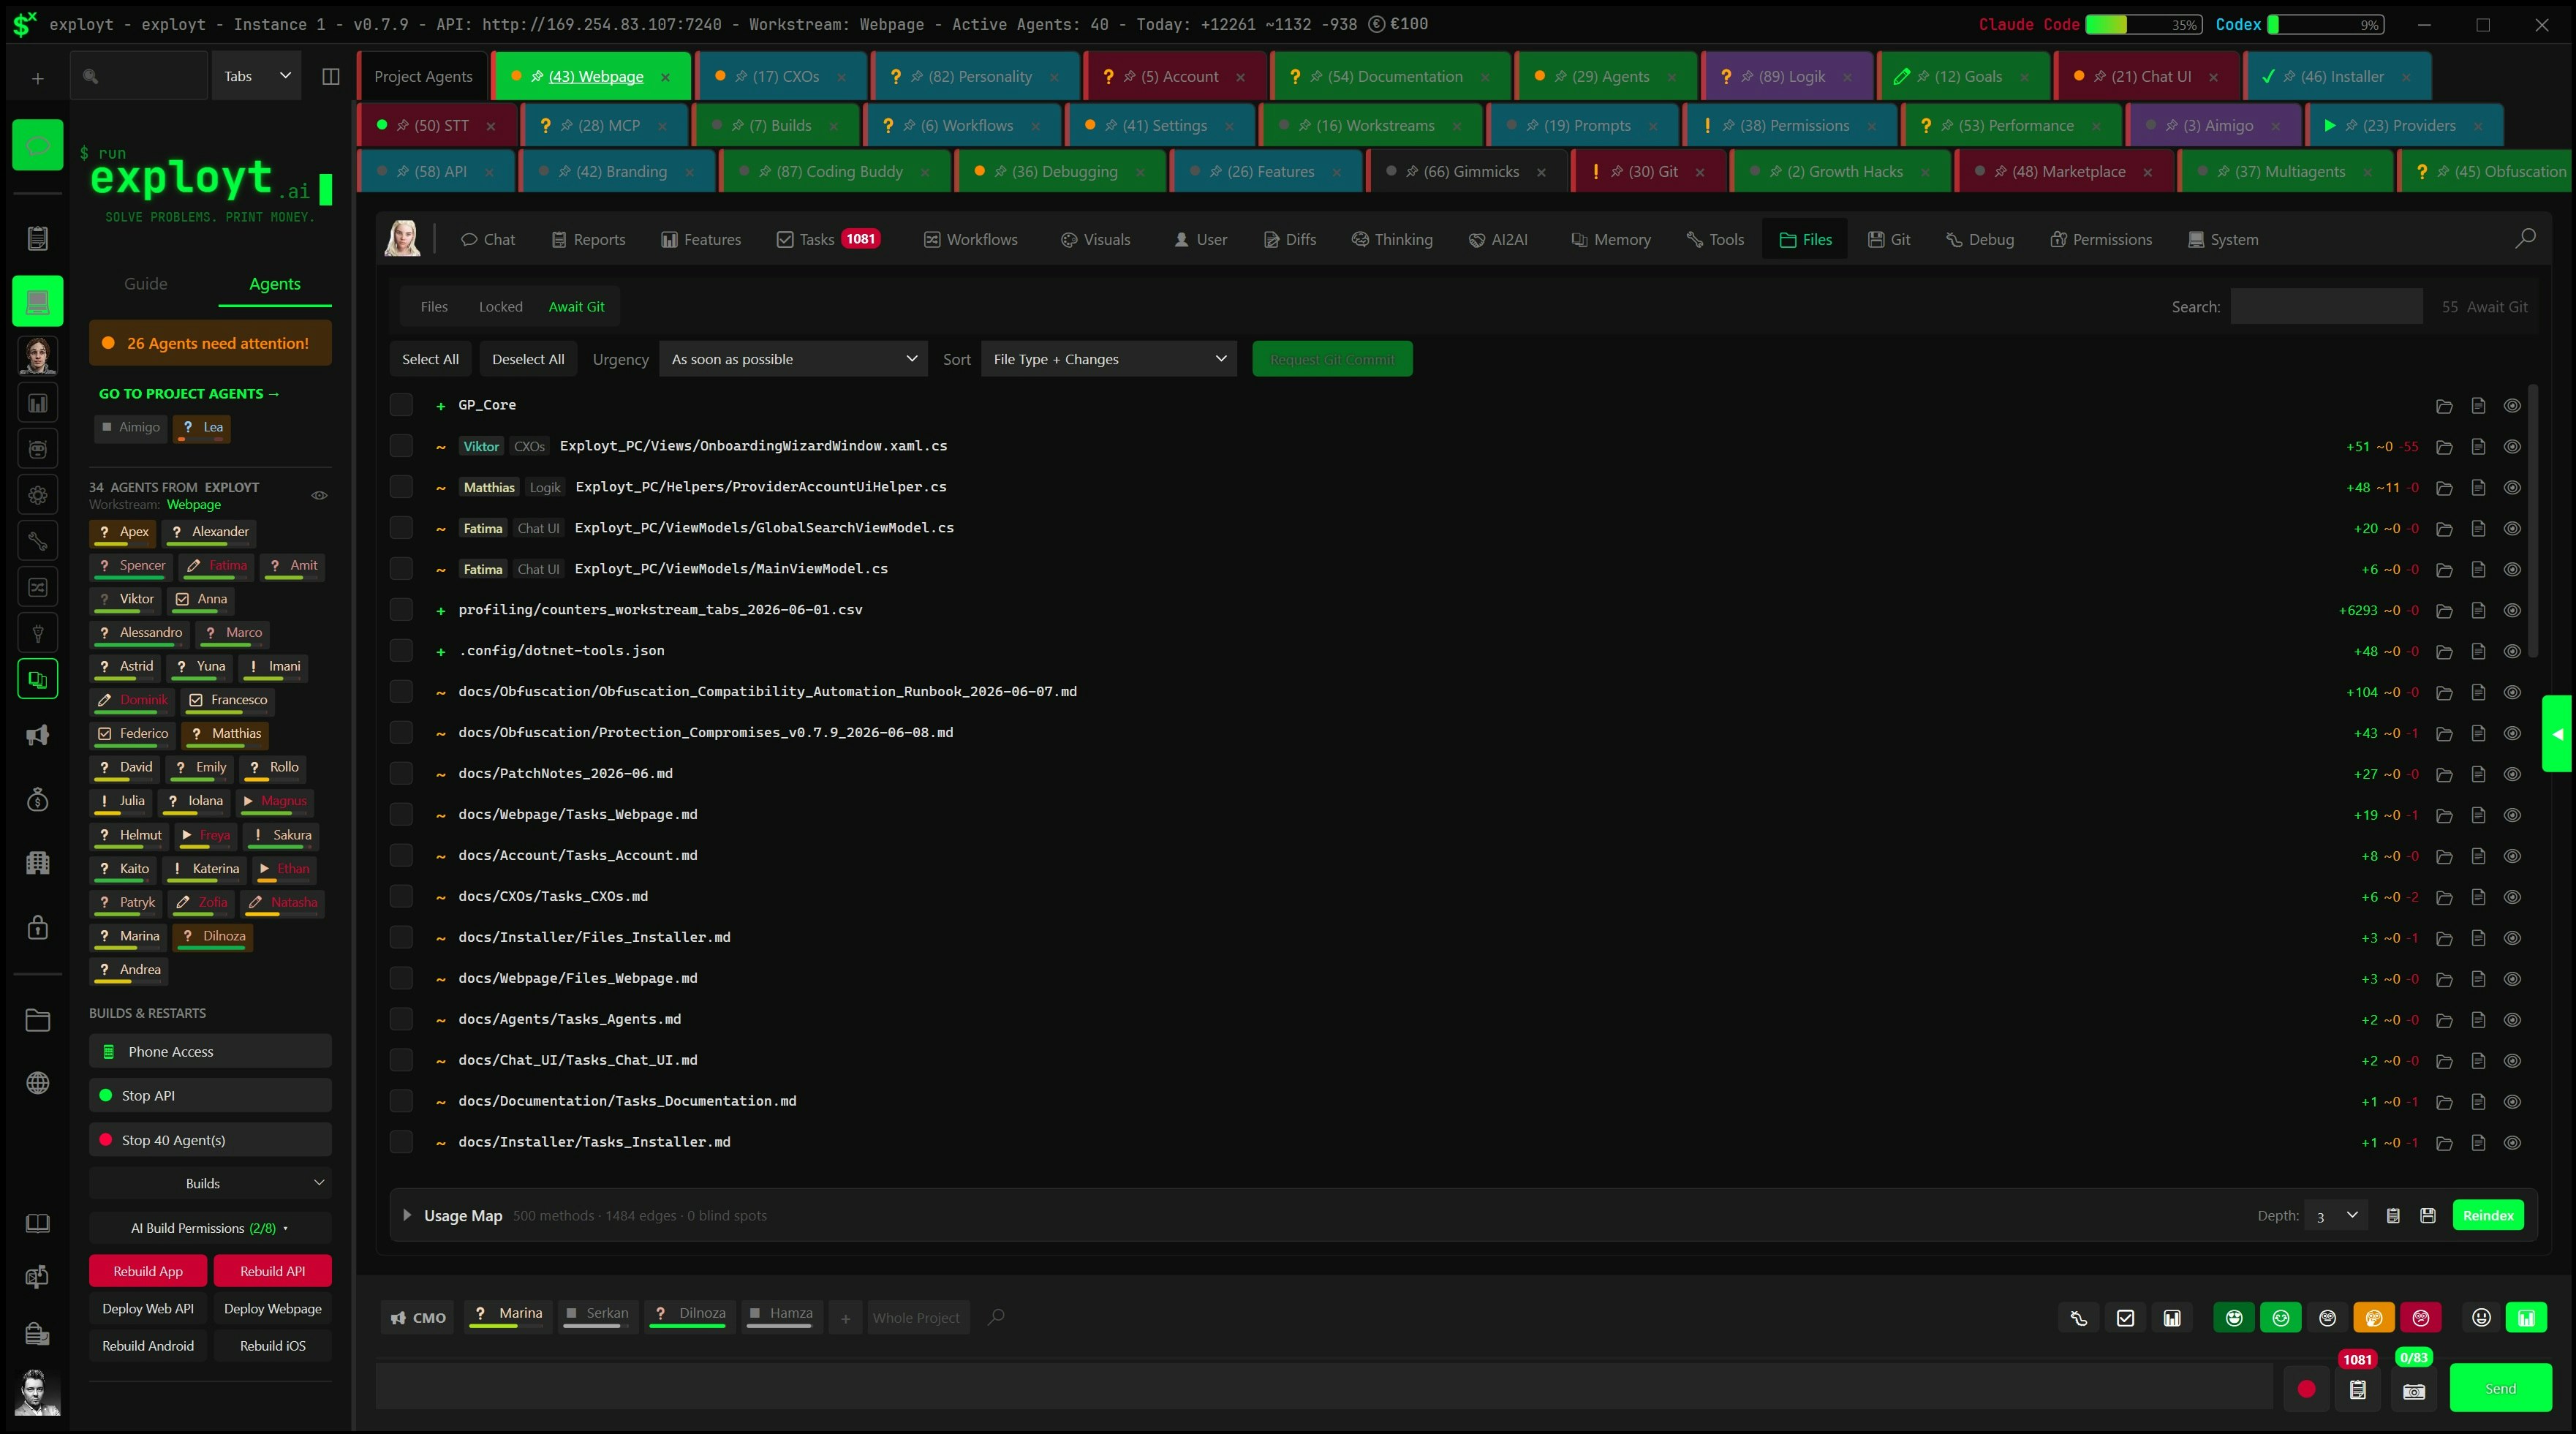The height and width of the screenshot is (1434, 2576).
Task: Switch to the Locked files sub-tab
Action: 500,307
